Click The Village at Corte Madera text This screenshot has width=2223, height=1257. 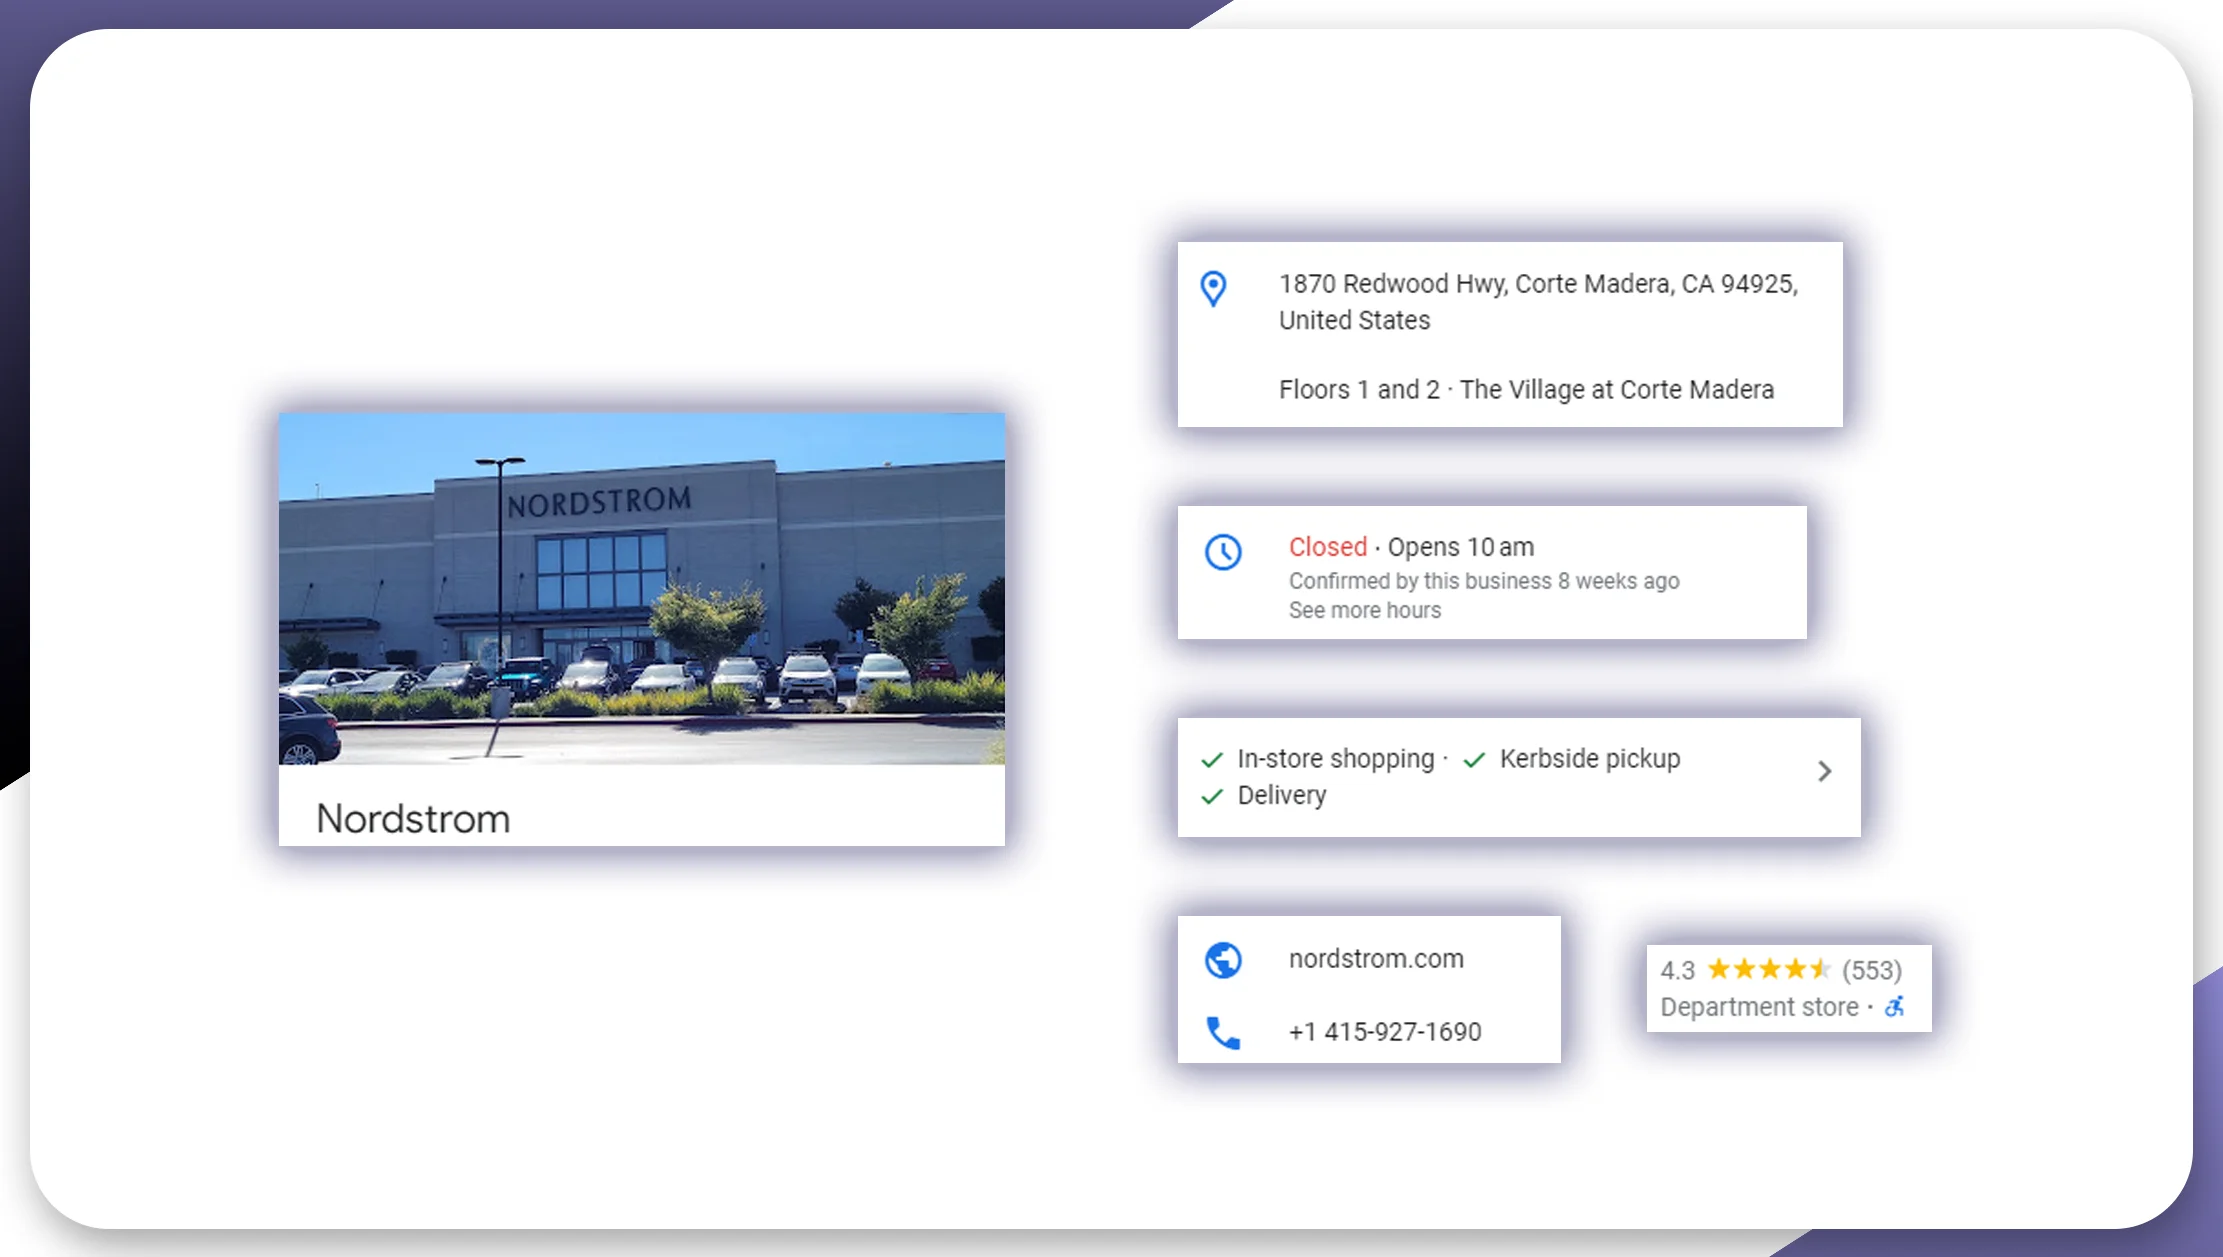[1617, 390]
